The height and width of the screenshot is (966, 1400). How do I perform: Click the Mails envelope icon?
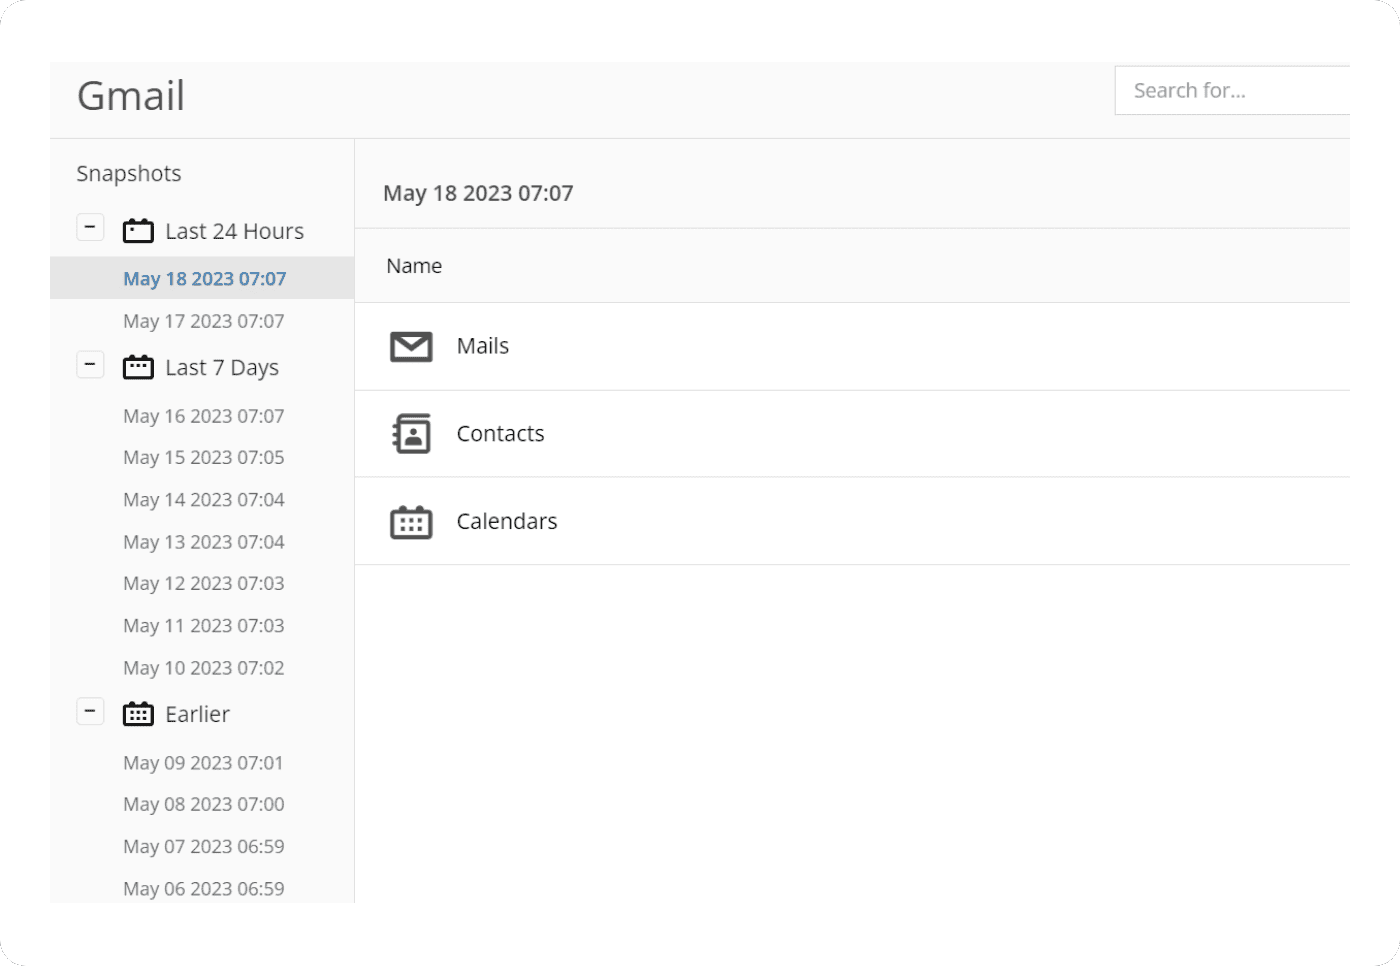pyautogui.click(x=411, y=347)
